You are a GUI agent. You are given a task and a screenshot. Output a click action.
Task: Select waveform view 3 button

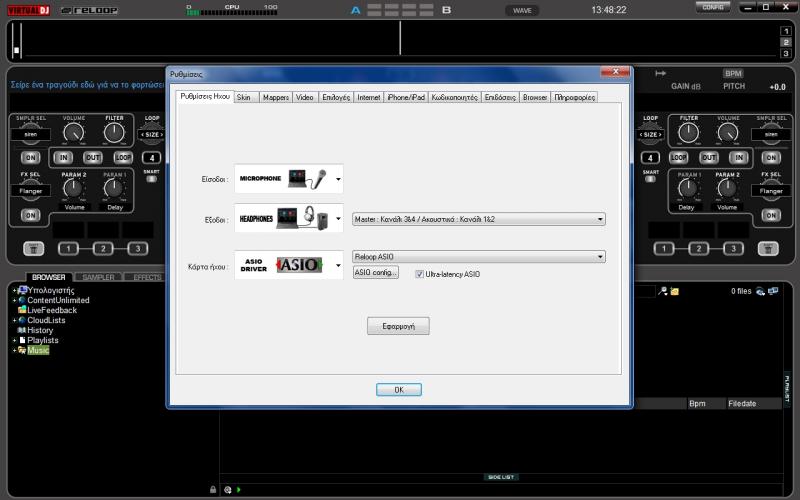pyautogui.click(x=786, y=53)
